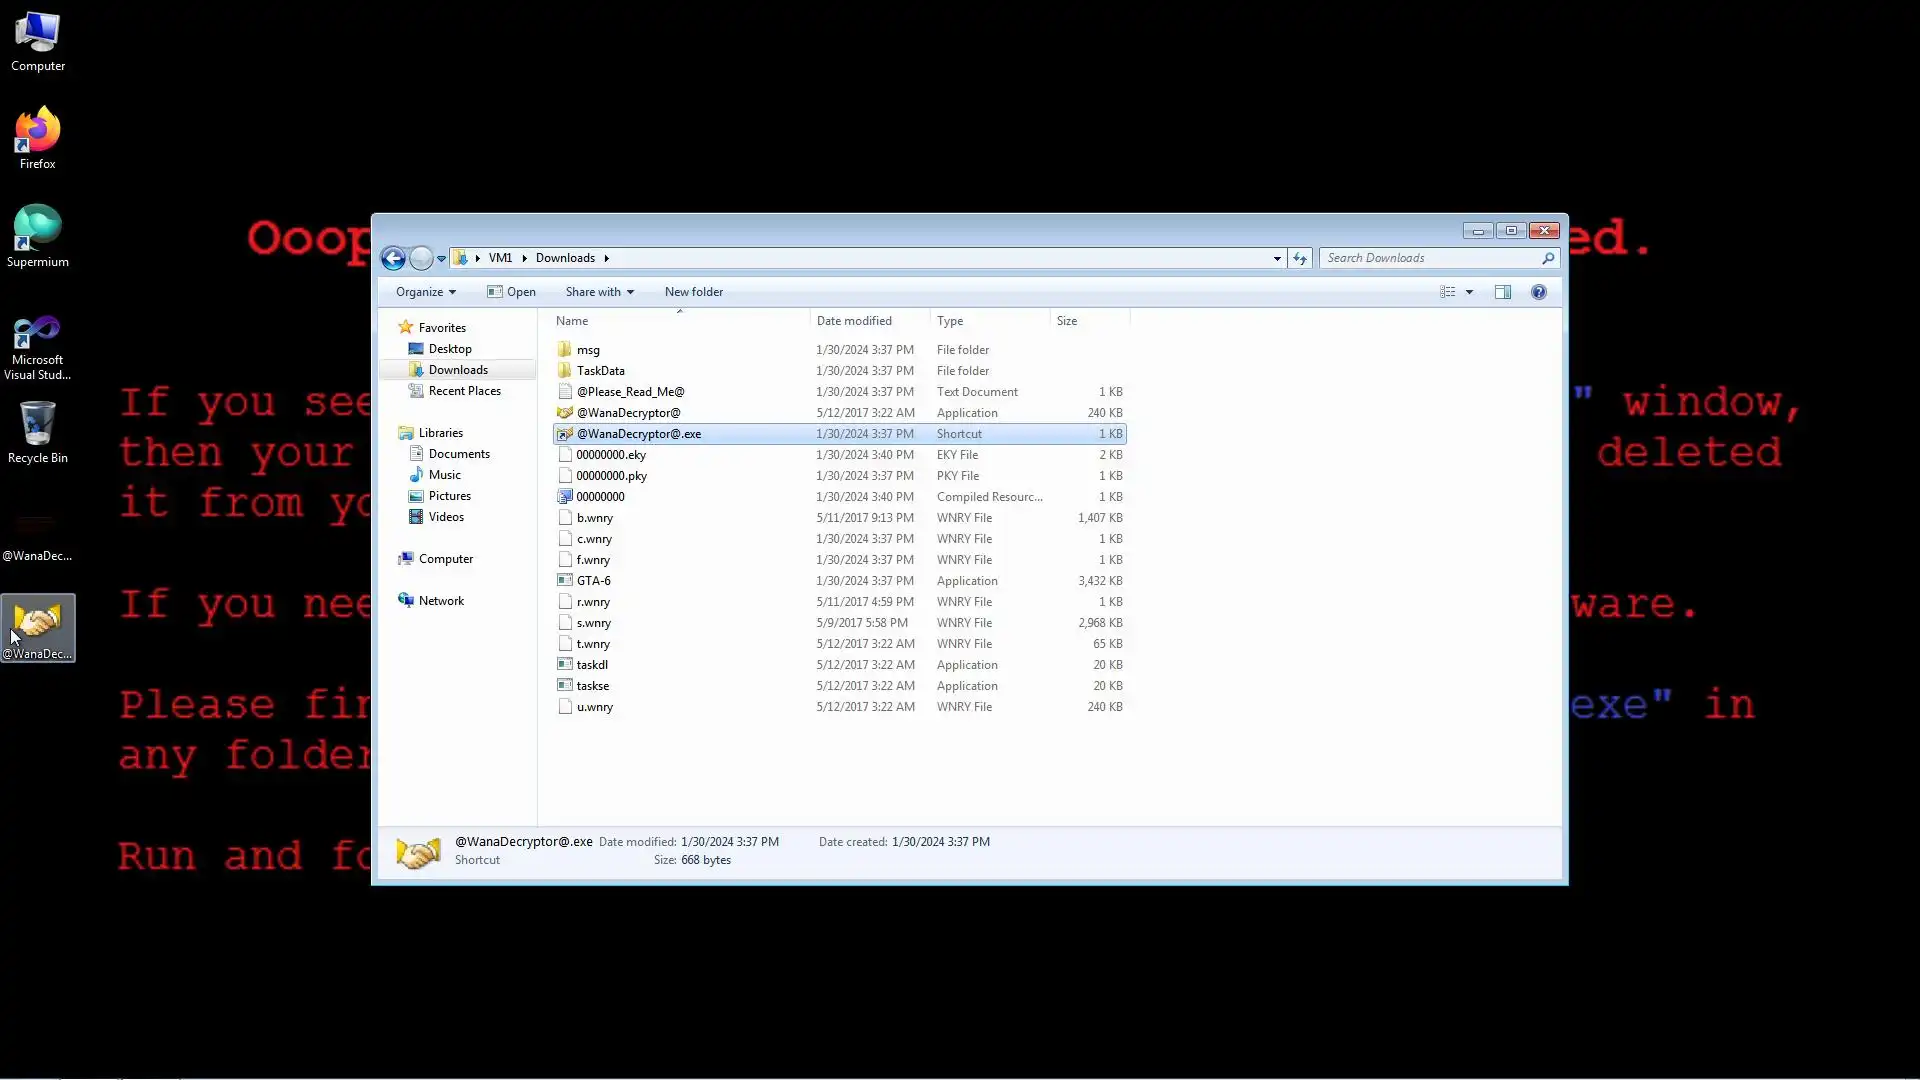Click the Back navigation arrow button

(x=393, y=259)
